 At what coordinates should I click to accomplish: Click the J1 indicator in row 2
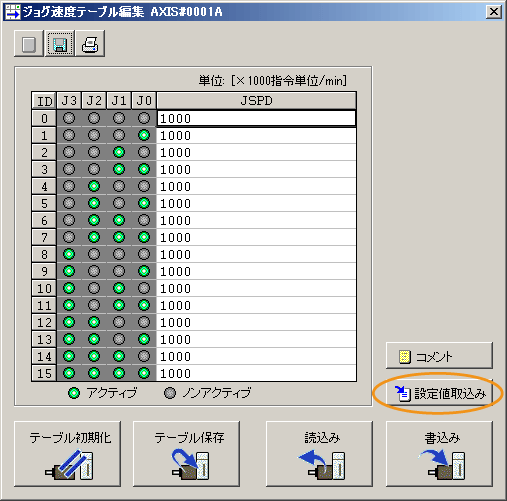pyautogui.click(x=119, y=152)
